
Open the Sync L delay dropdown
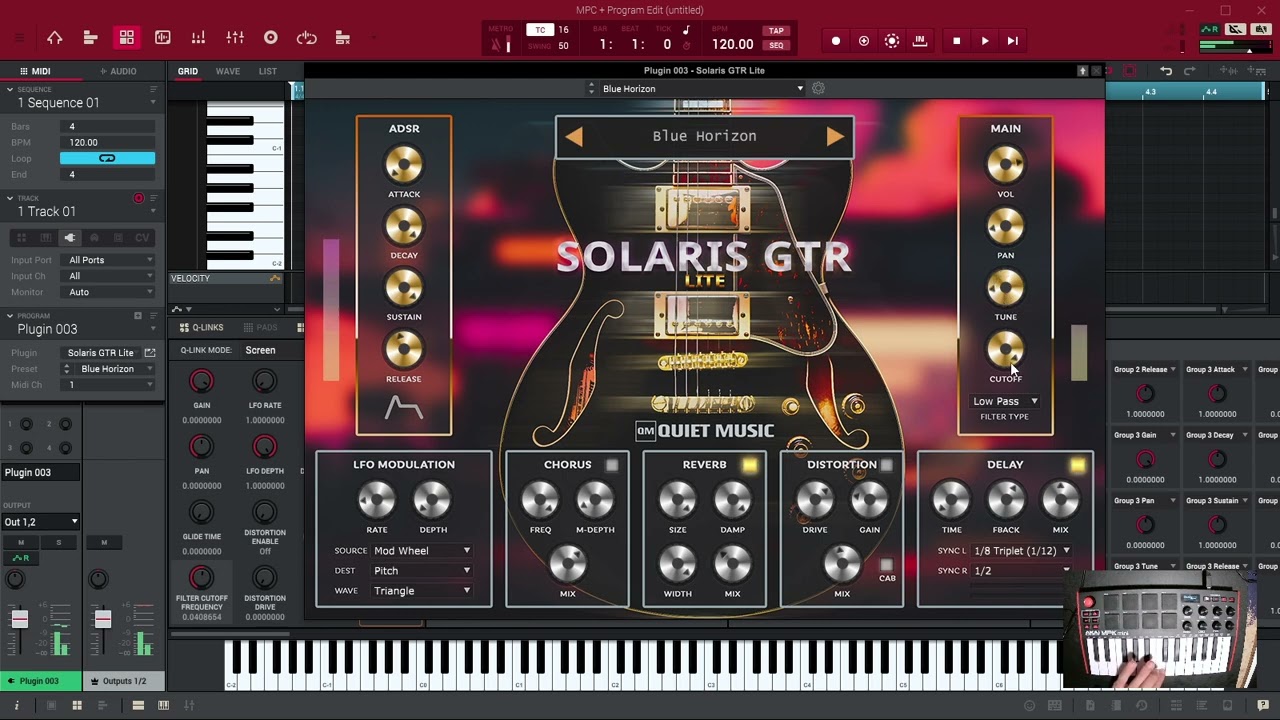tap(1022, 551)
